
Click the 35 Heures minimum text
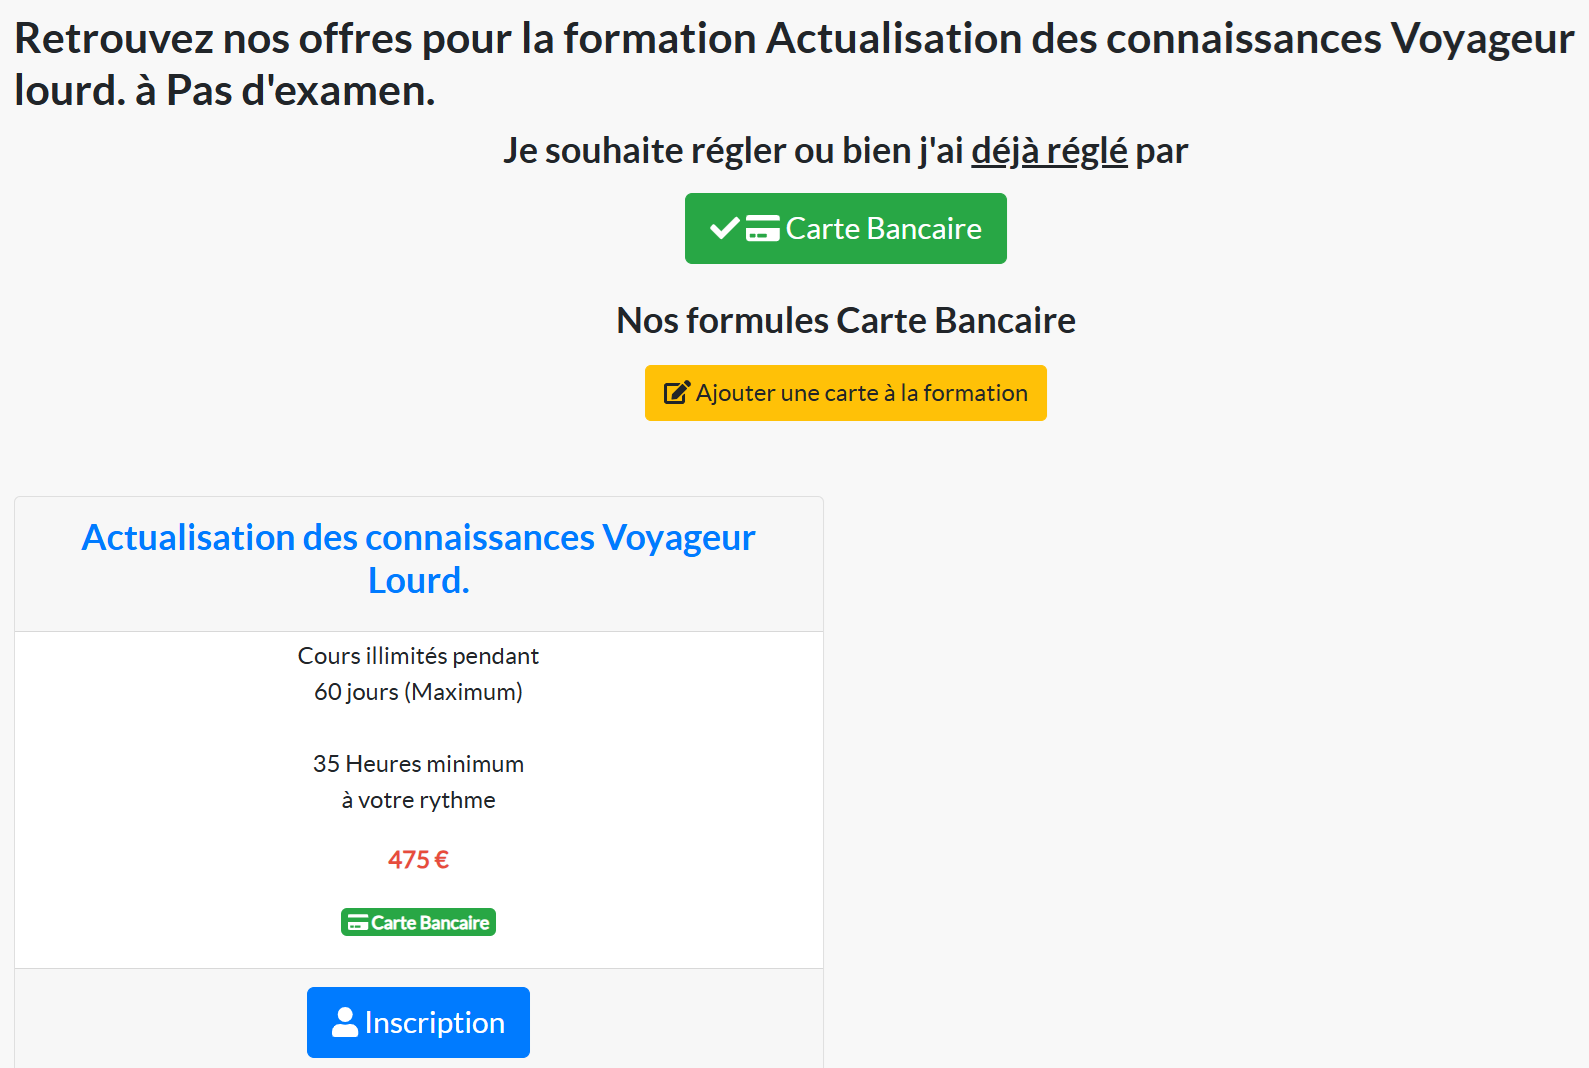[x=418, y=764]
